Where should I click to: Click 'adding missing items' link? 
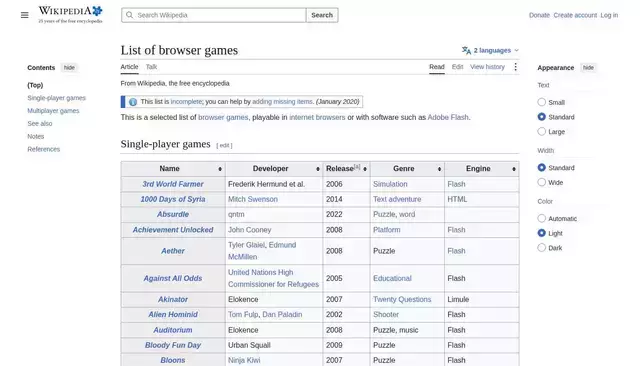282,102
